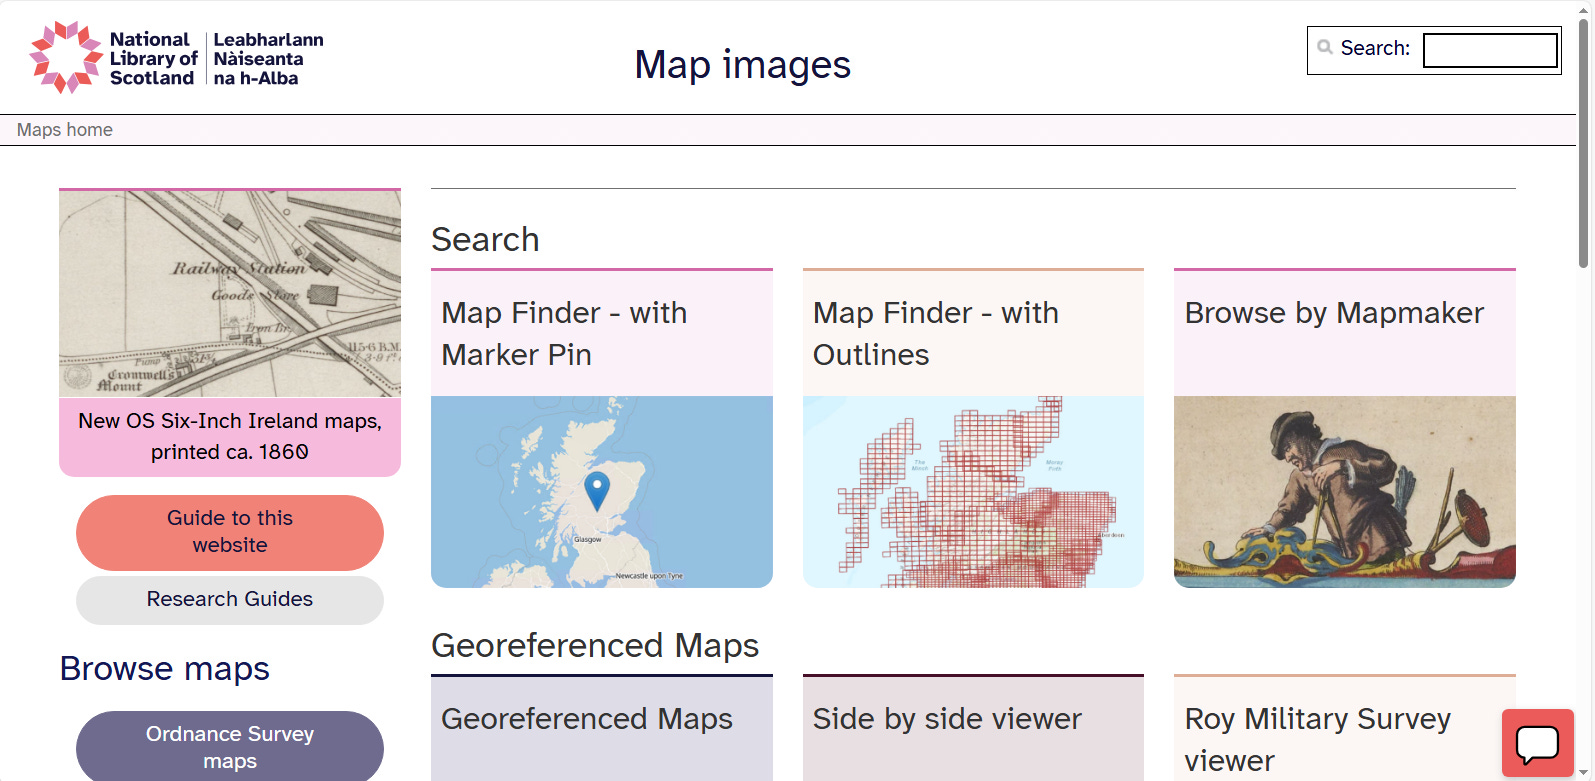
Task: Click the National Library of Scotland logo
Action: click(177, 58)
